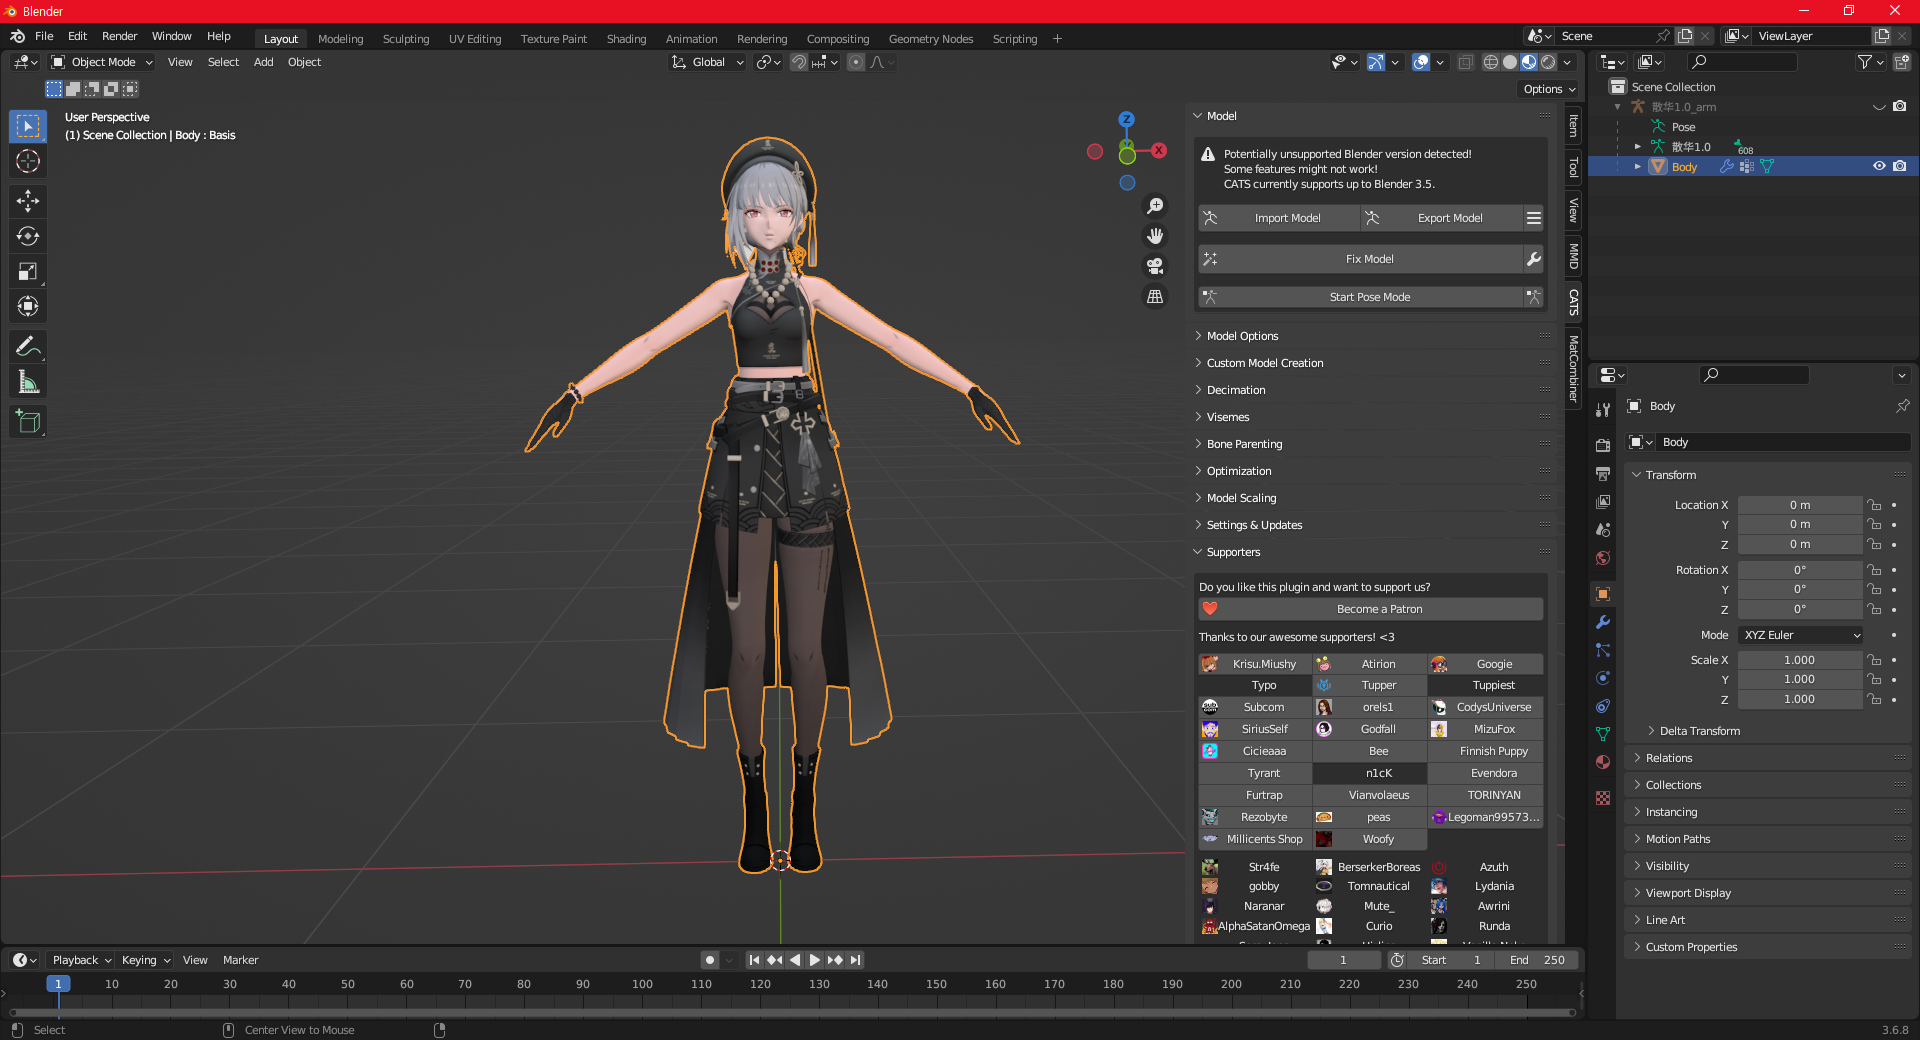
Task: Open the Render properties tab
Action: tap(1603, 445)
